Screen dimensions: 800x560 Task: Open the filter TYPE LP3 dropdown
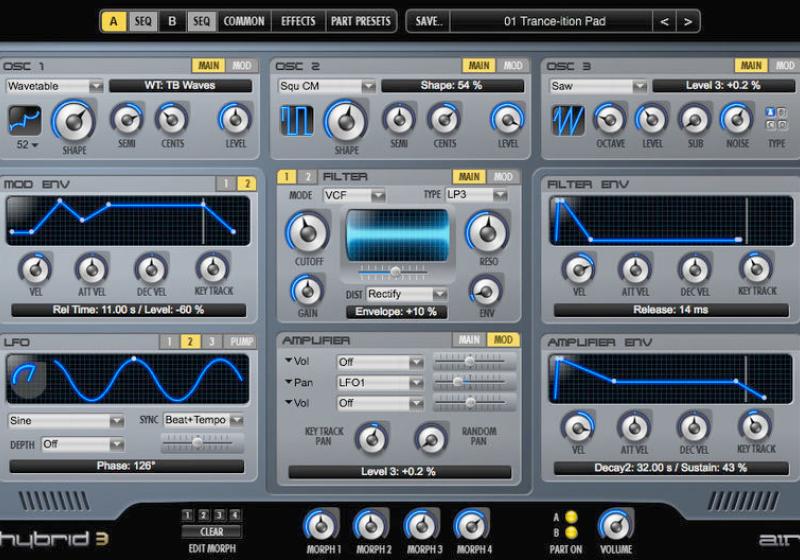pos(476,194)
